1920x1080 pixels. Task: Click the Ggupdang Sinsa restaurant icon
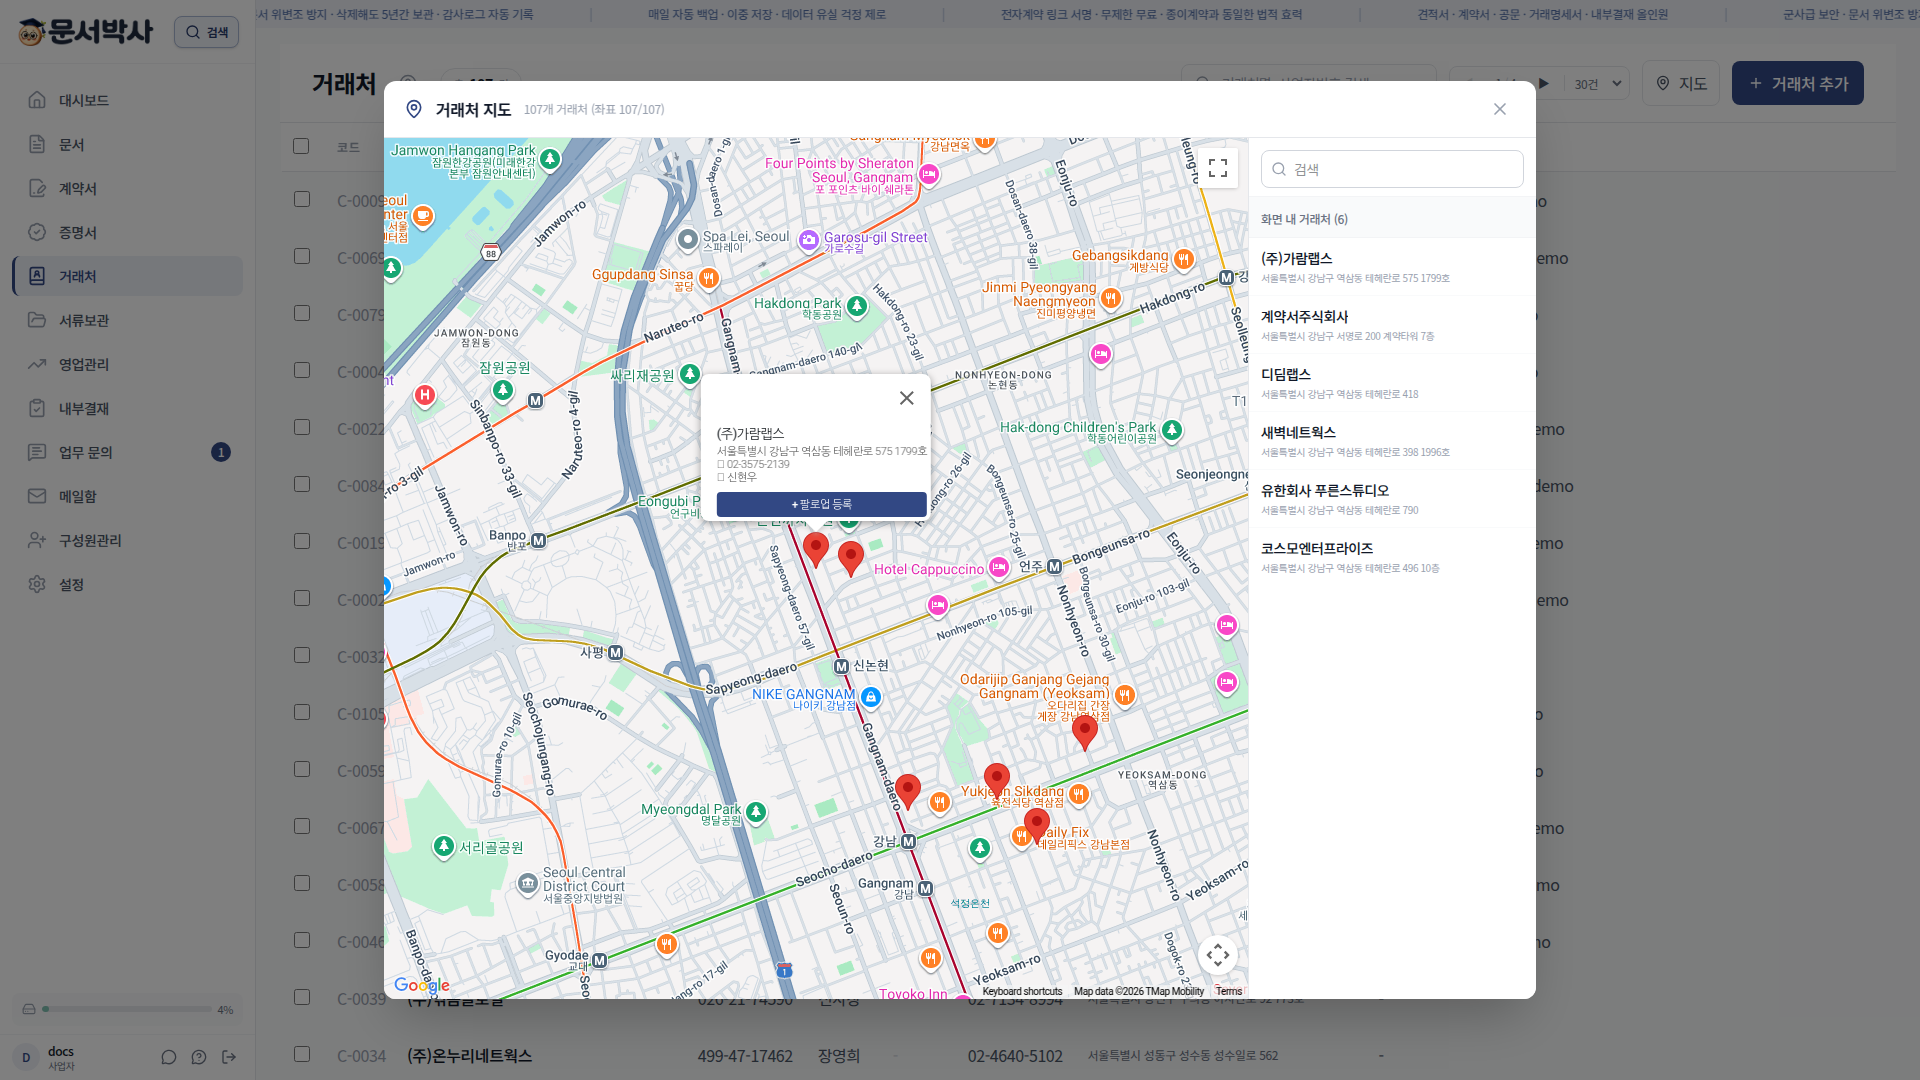click(x=709, y=278)
